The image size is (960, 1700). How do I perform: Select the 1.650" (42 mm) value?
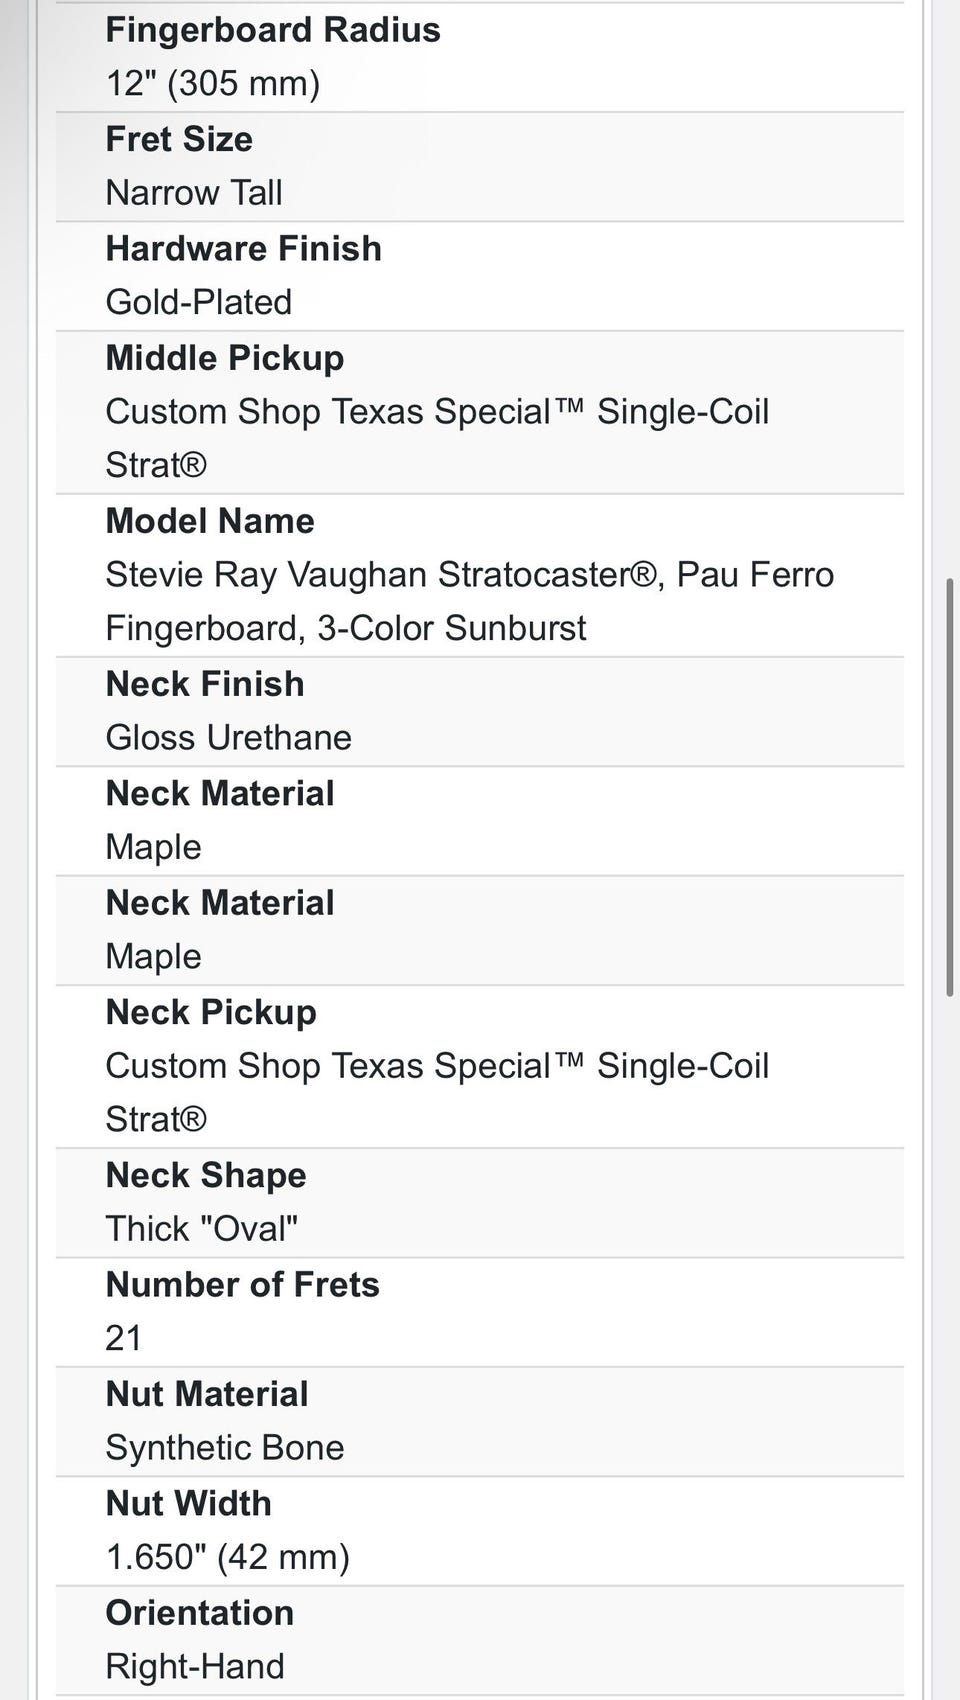tap(228, 1558)
